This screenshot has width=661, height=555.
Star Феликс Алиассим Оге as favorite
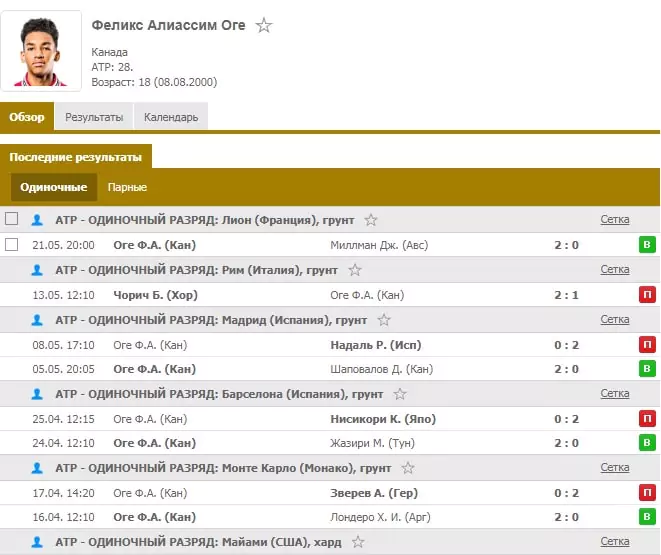[264, 25]
